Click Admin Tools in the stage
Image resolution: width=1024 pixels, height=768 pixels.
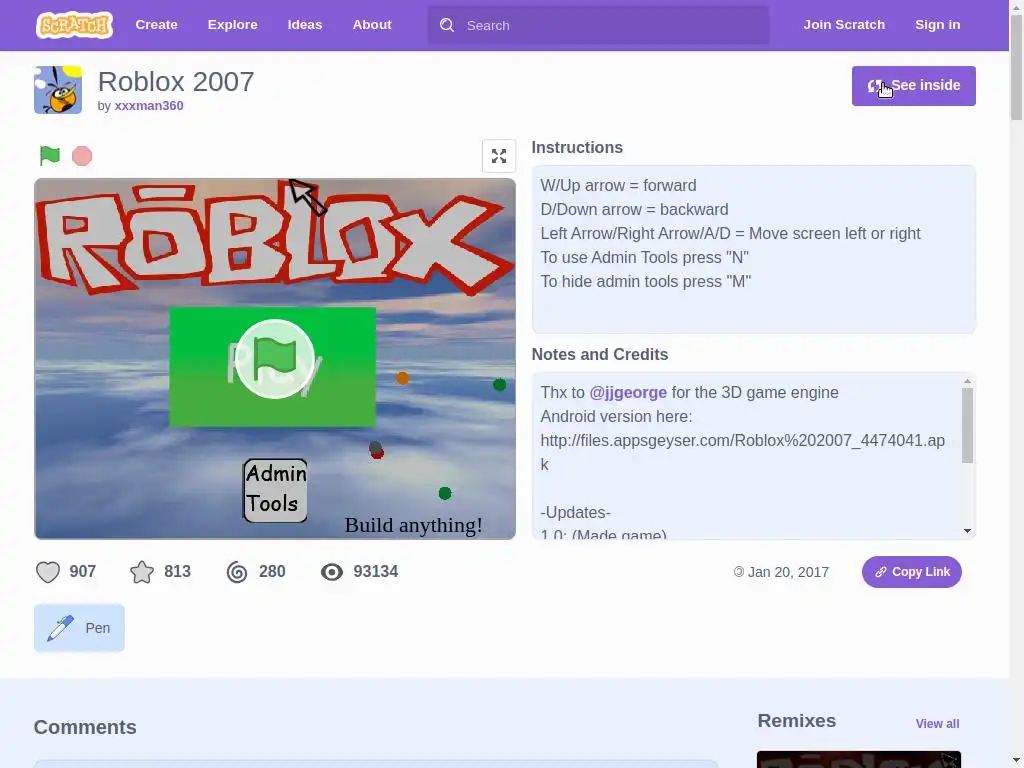275,490
